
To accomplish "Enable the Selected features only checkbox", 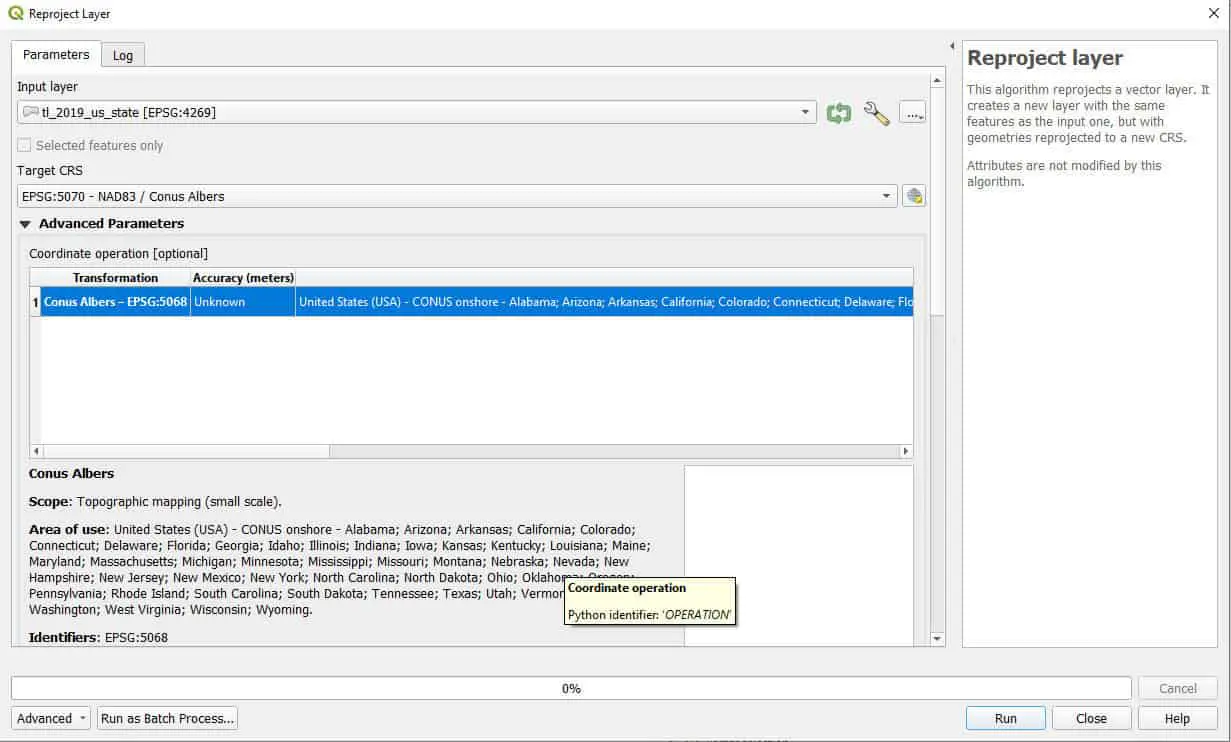I will 23,145.
